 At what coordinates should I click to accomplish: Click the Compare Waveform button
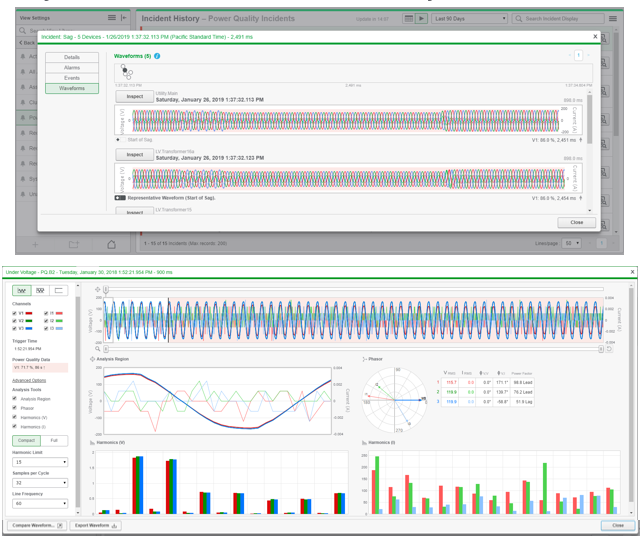click(x=37, y=525)
